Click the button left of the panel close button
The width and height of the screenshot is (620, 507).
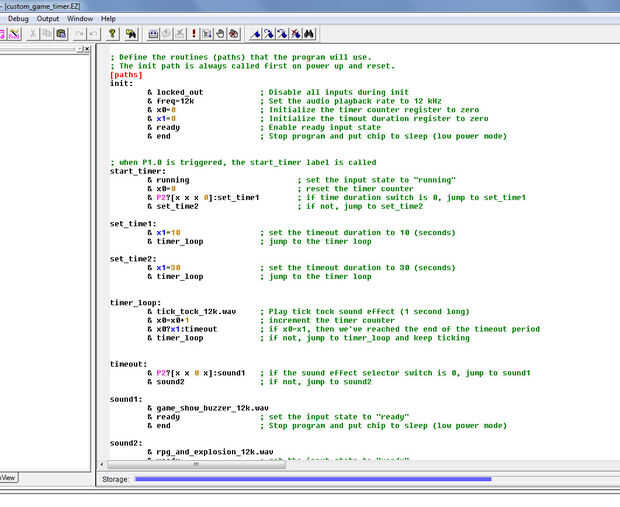coord(80,49)
